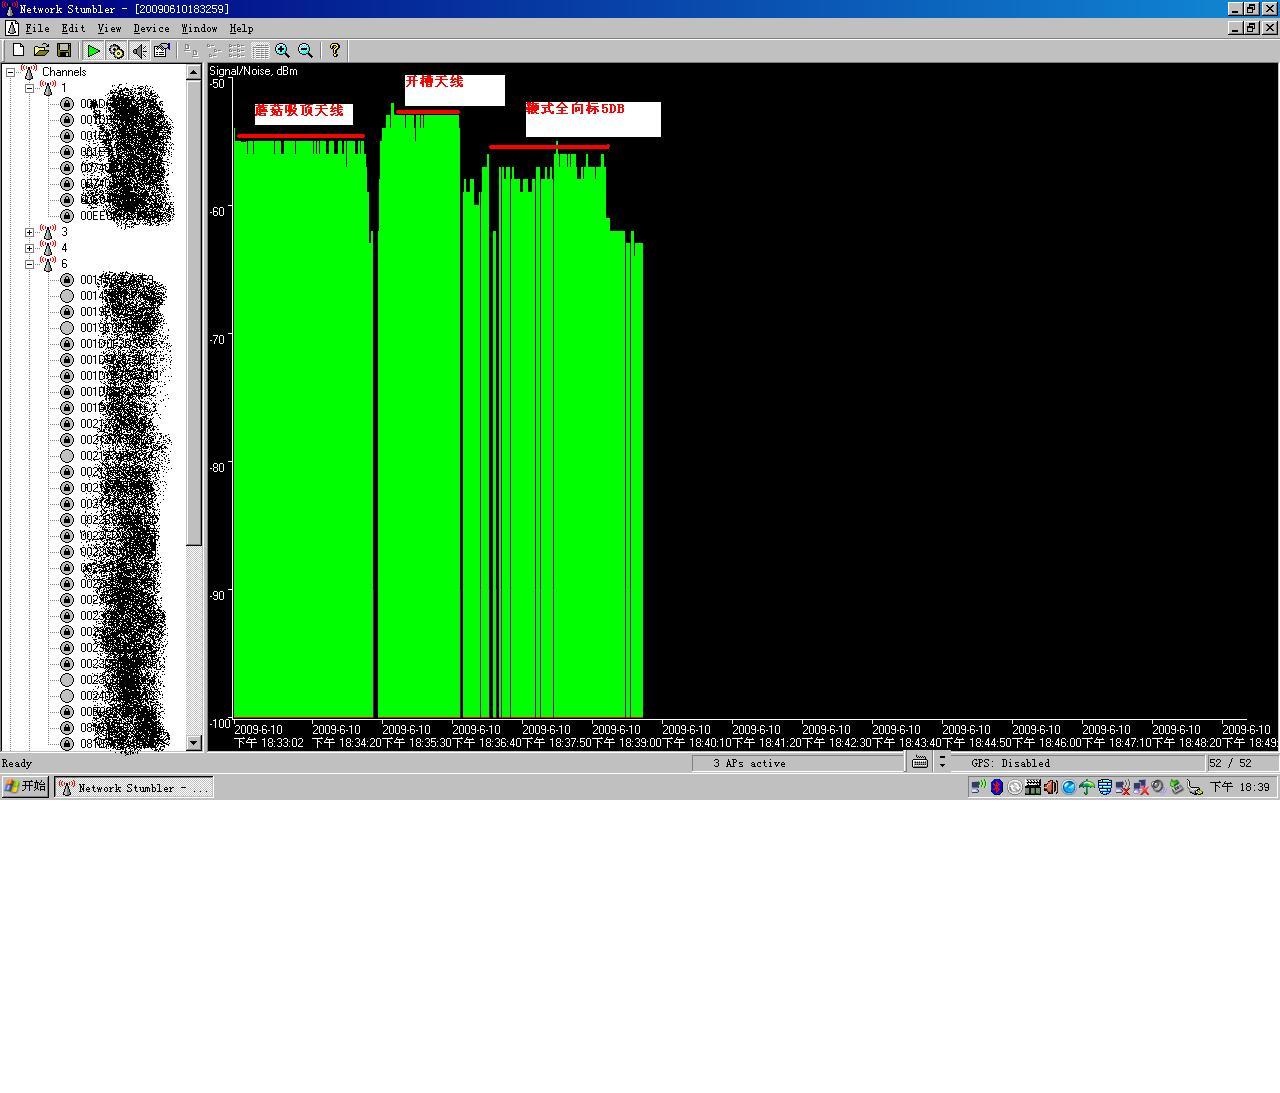
Task: Open the Device menu
Action: (151, 29)
